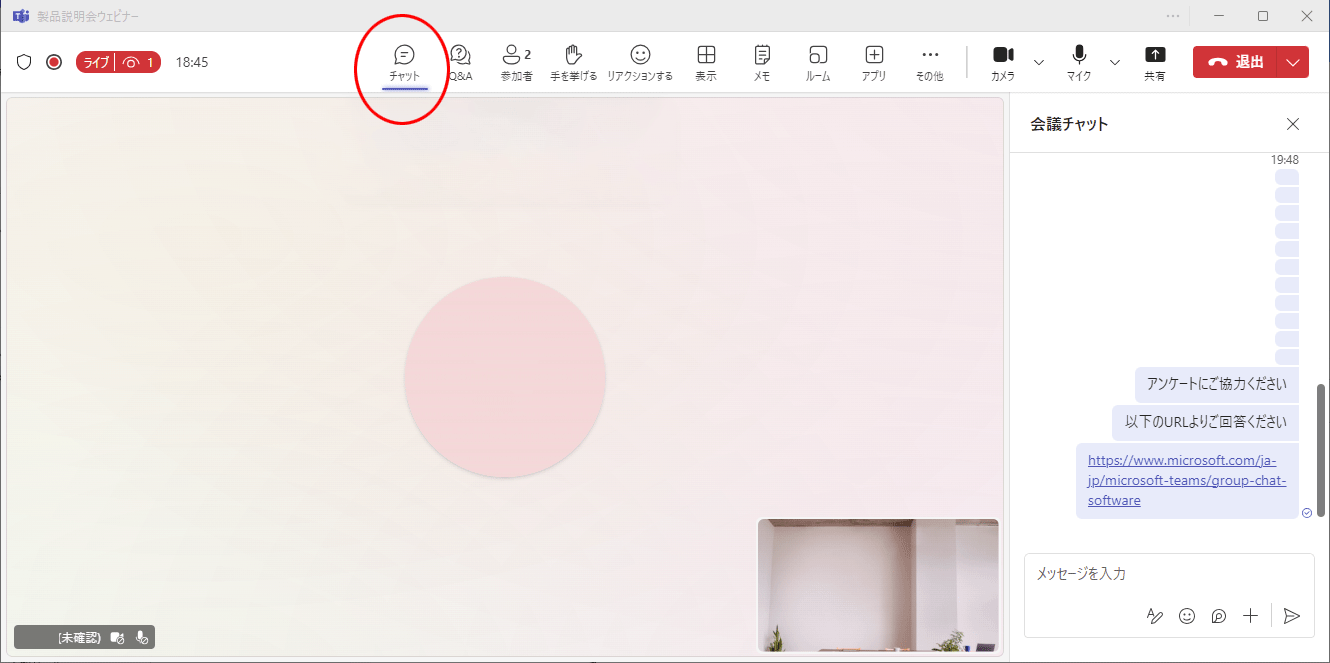Click the chat panel vertical scrollbar

click(x=1322, y=450)
